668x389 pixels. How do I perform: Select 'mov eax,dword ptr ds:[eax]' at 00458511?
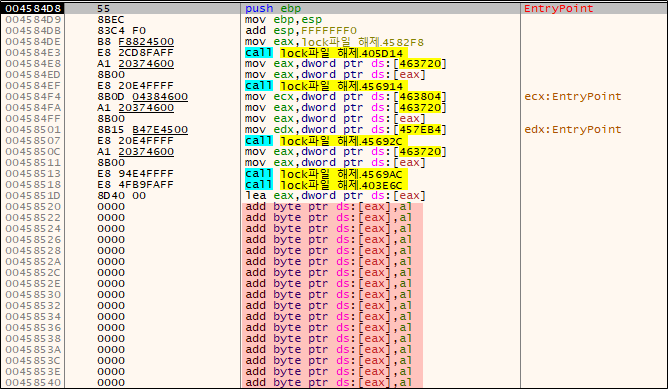pyautogui.click(x=335, y=163)
